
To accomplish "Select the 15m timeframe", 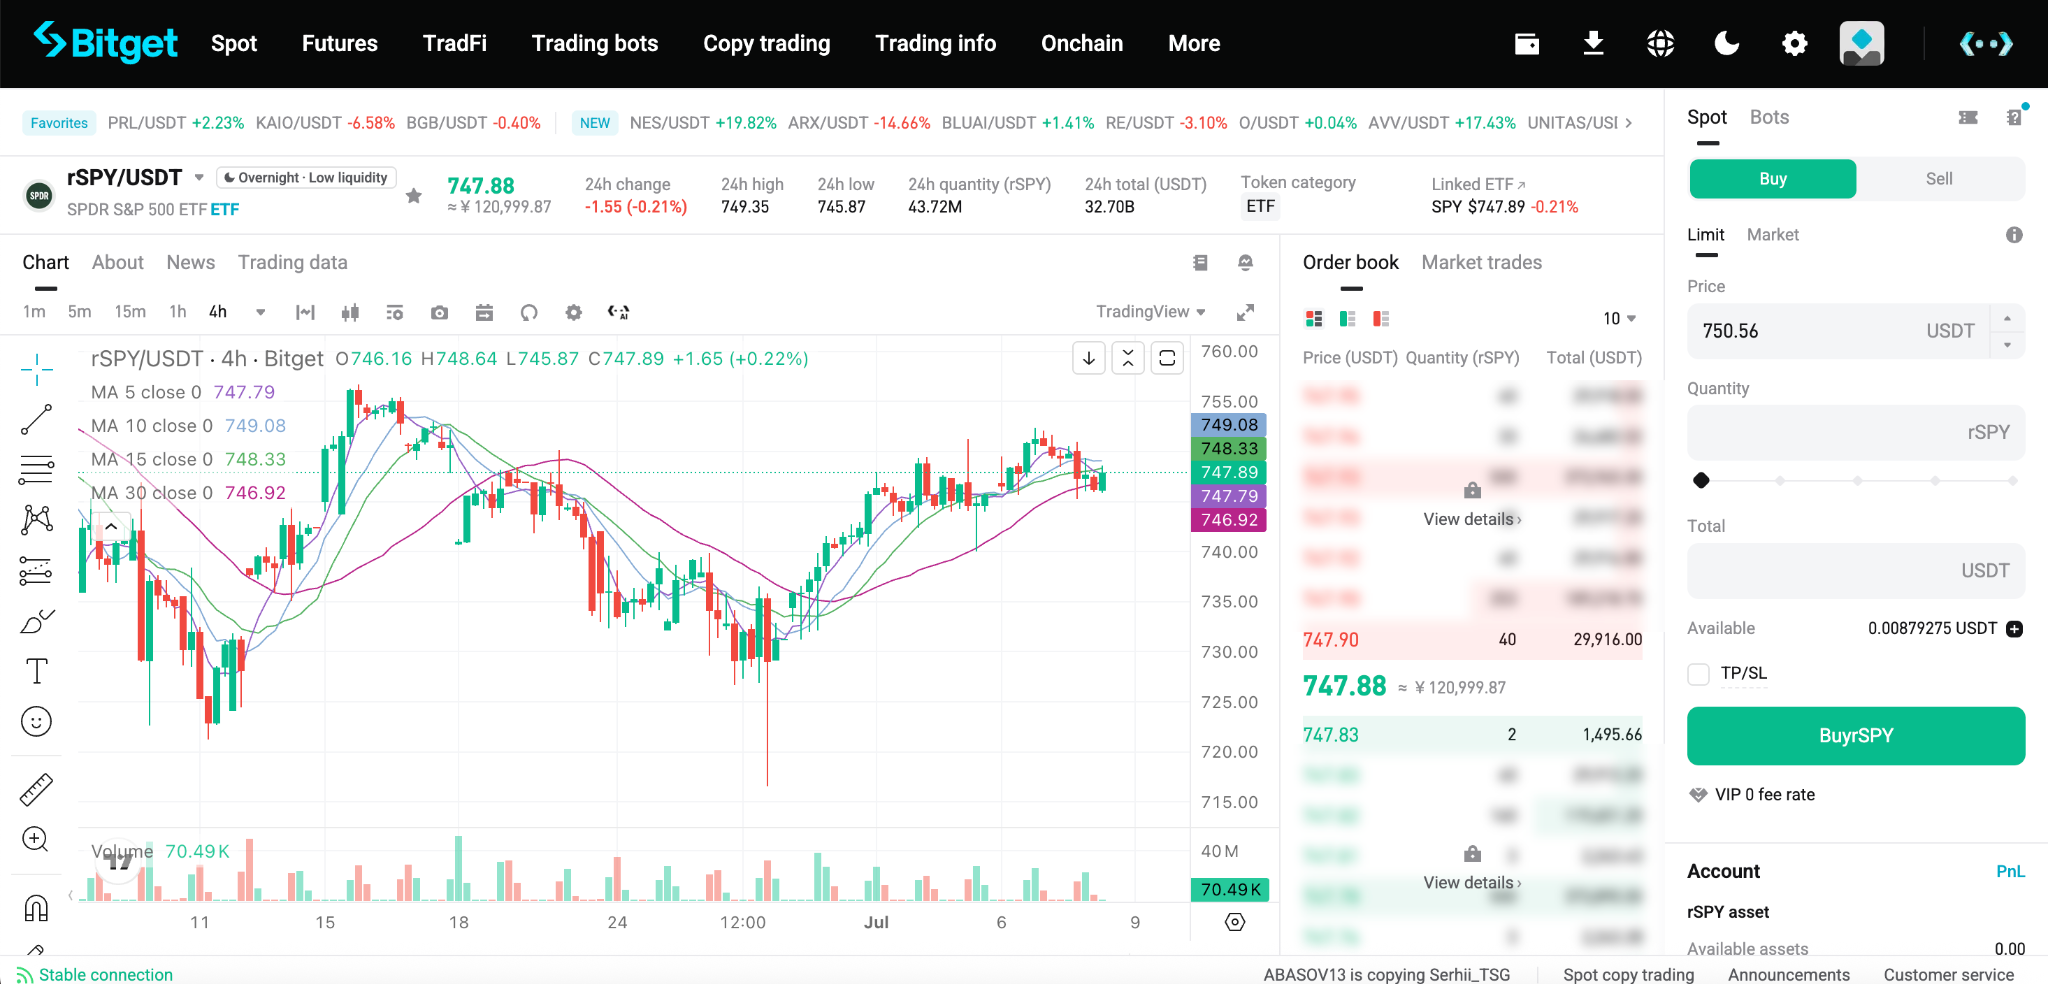I will 130,312.
